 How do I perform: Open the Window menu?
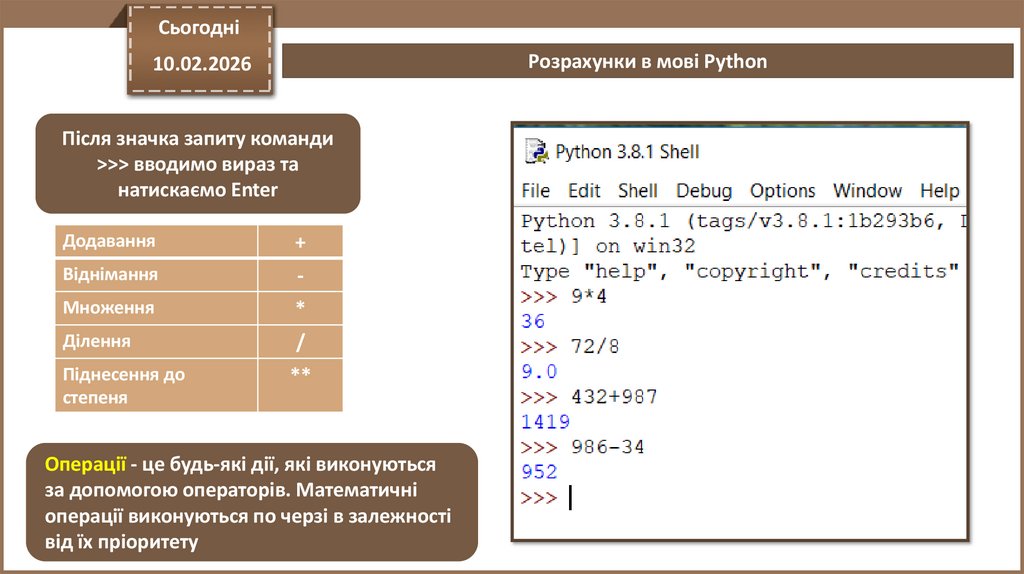point(868,191)
